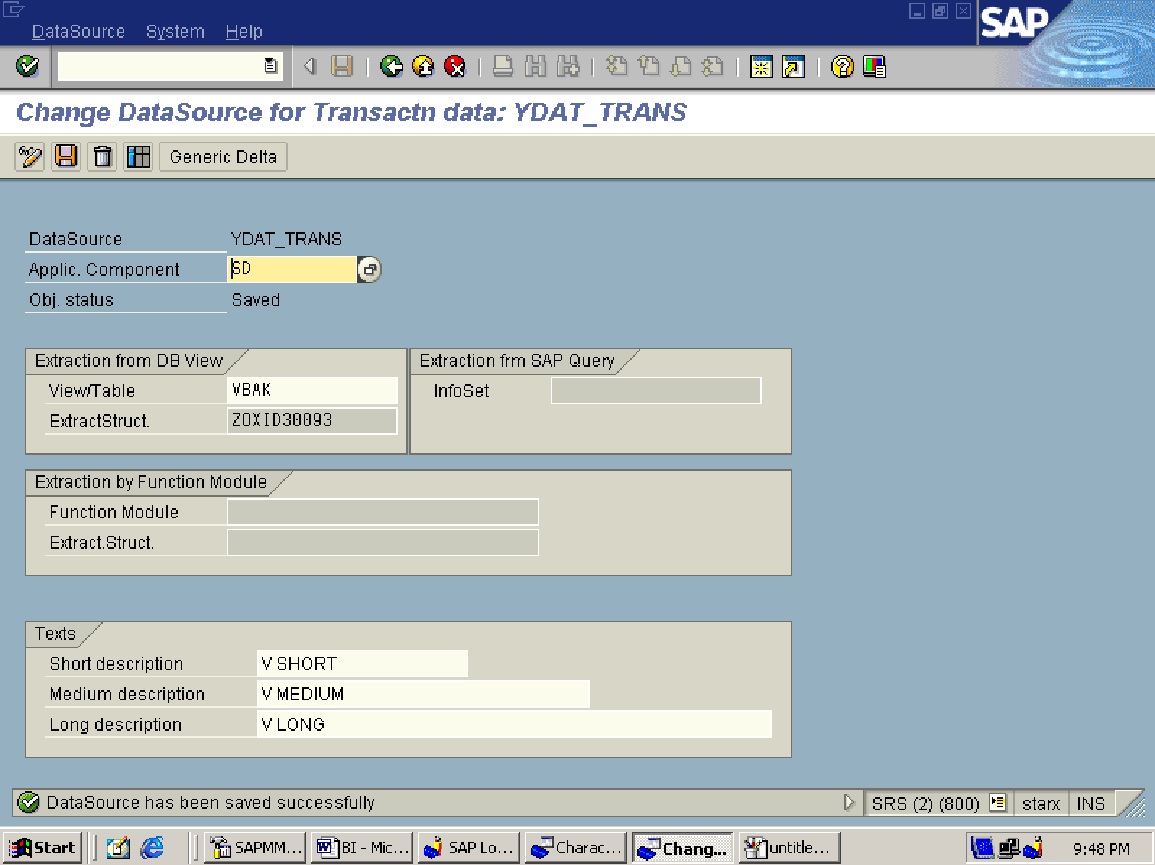1155x865 pixels.
Task: Open the System menu
Action: (x=175, y=32)
